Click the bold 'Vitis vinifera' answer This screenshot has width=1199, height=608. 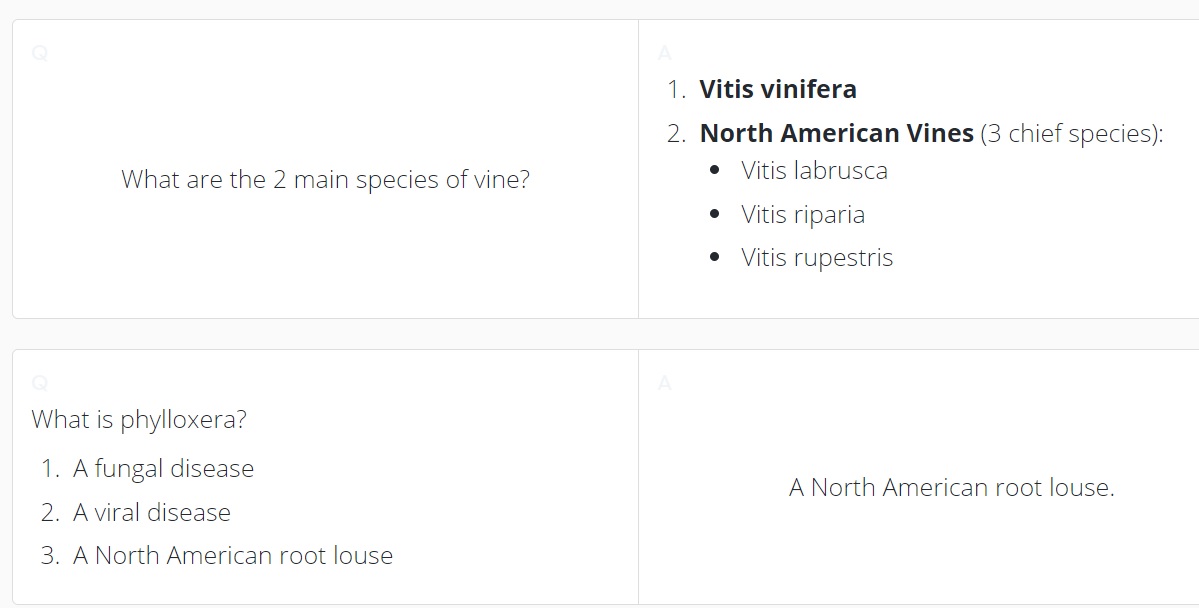coord(778,89)
